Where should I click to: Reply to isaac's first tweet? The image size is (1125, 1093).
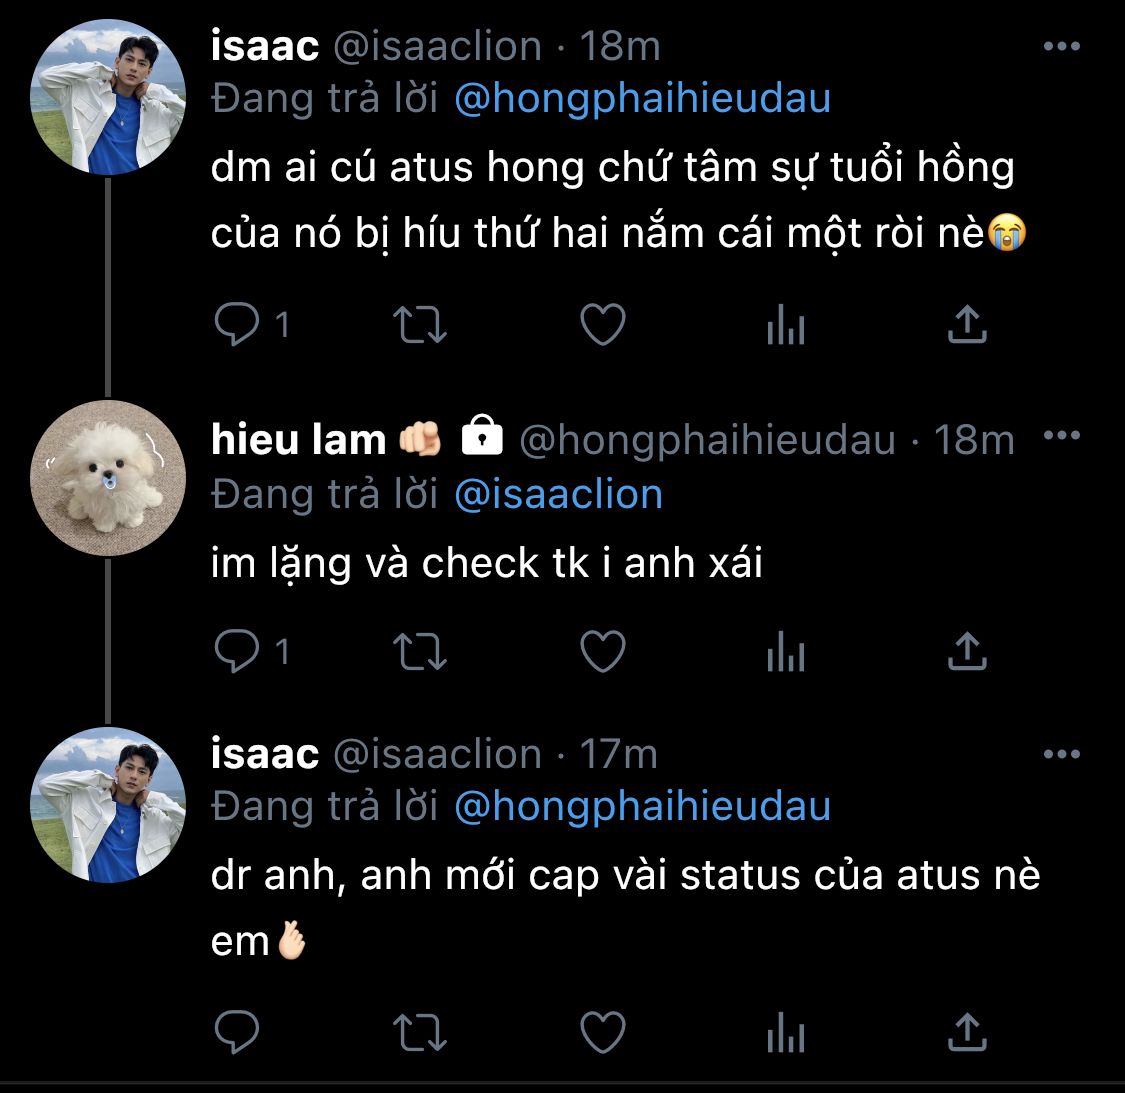238,325
